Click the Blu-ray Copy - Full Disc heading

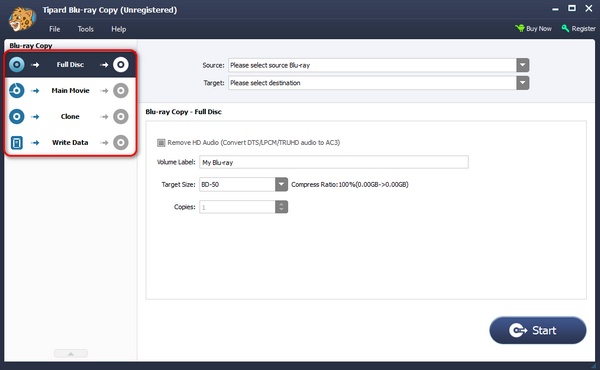[183, 112]
